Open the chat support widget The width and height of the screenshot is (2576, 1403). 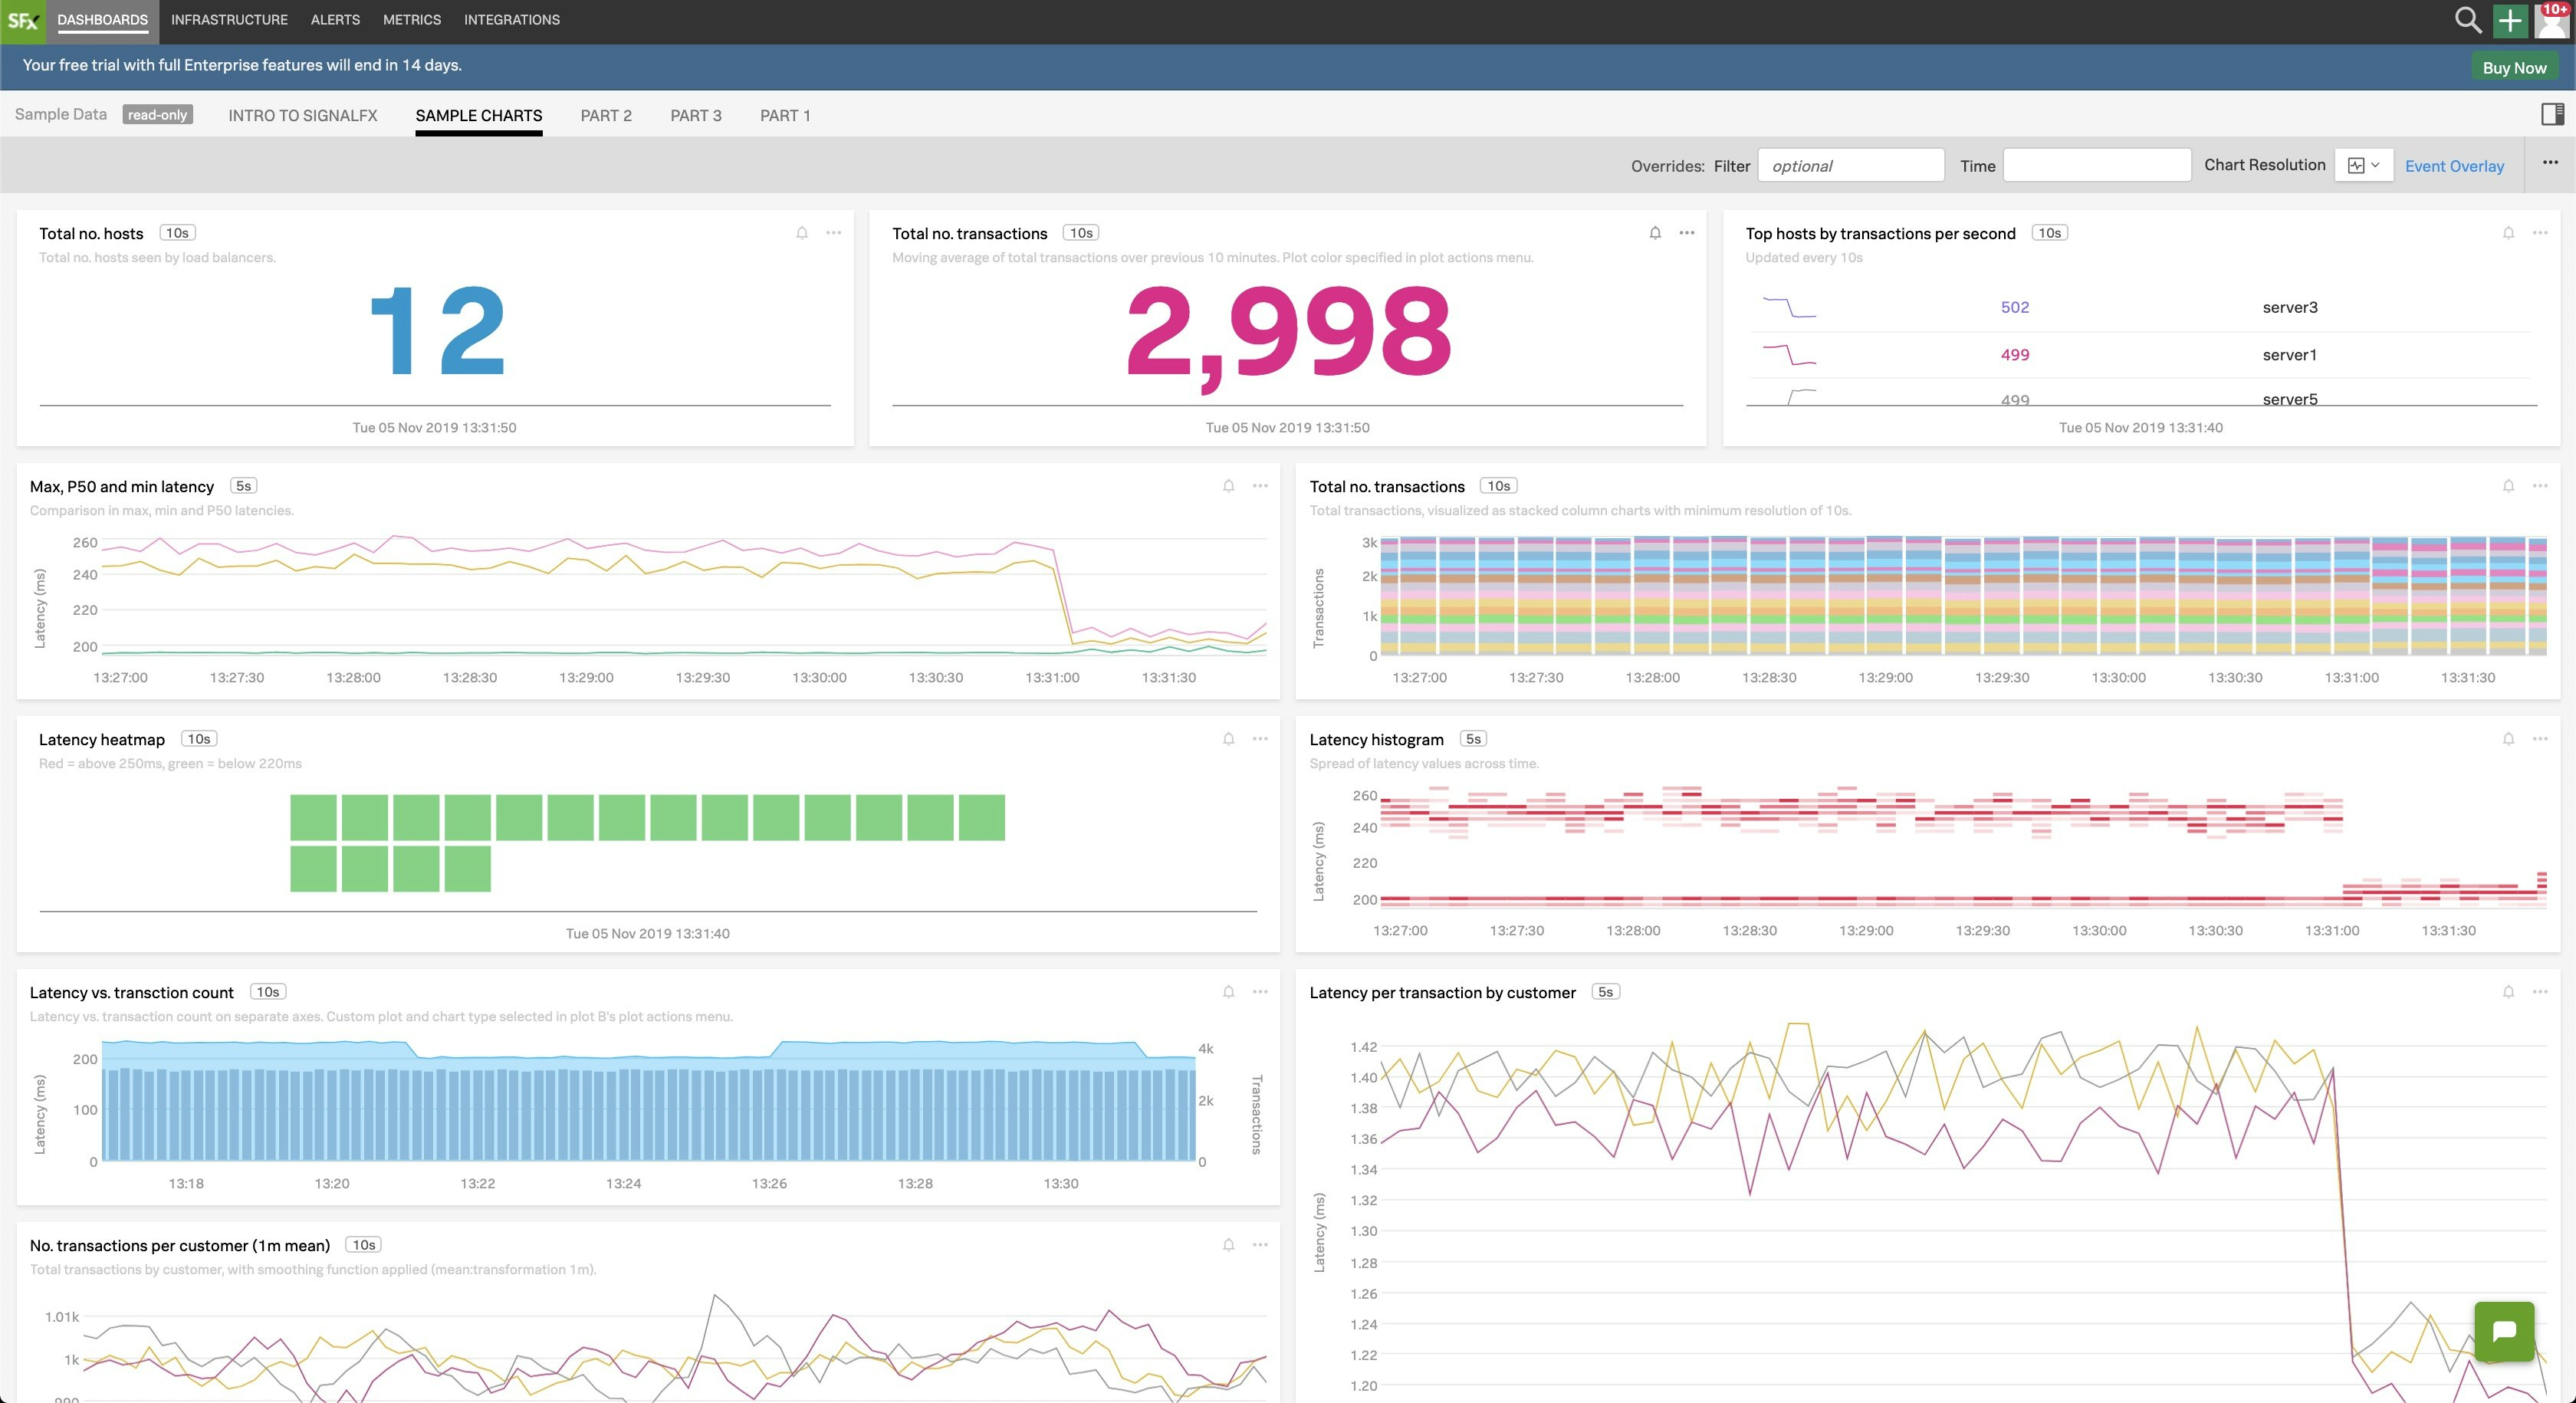2504,1331
